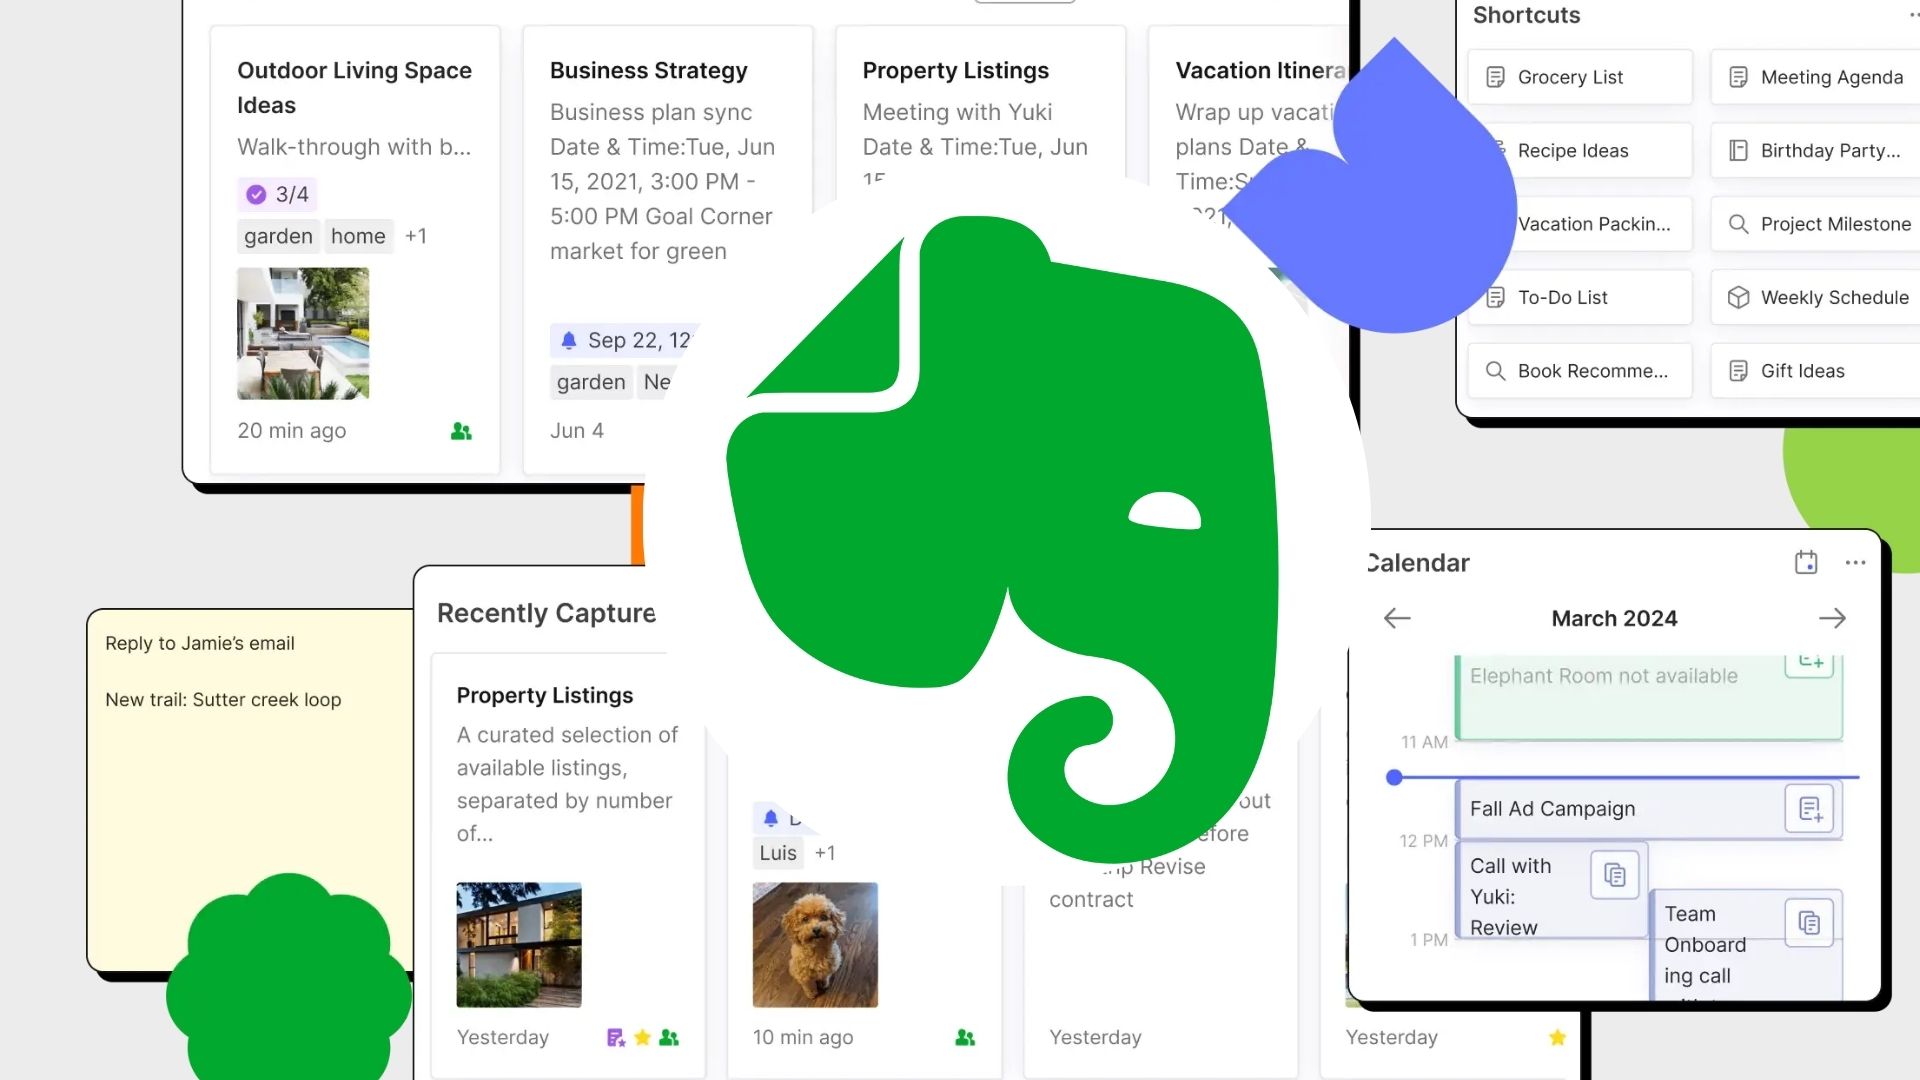This screenshot has width=1920, height=1080.
Task: Click shared icon on Property Listings card
Action: click(x=669, y=1038)
